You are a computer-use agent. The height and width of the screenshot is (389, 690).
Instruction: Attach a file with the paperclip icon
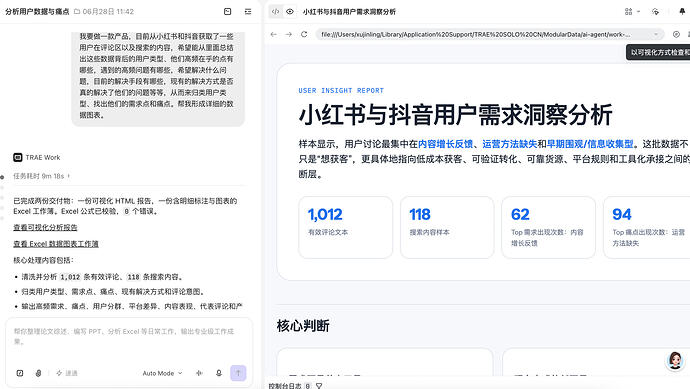(38, 373)
